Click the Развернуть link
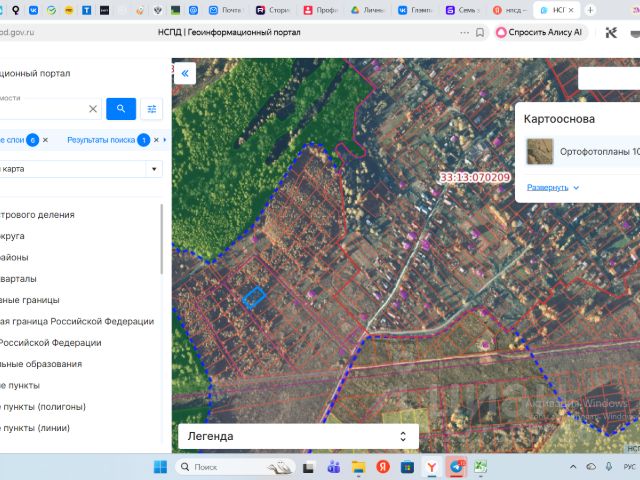This screenshot has width=640, height=480. [x=547, y=187]
